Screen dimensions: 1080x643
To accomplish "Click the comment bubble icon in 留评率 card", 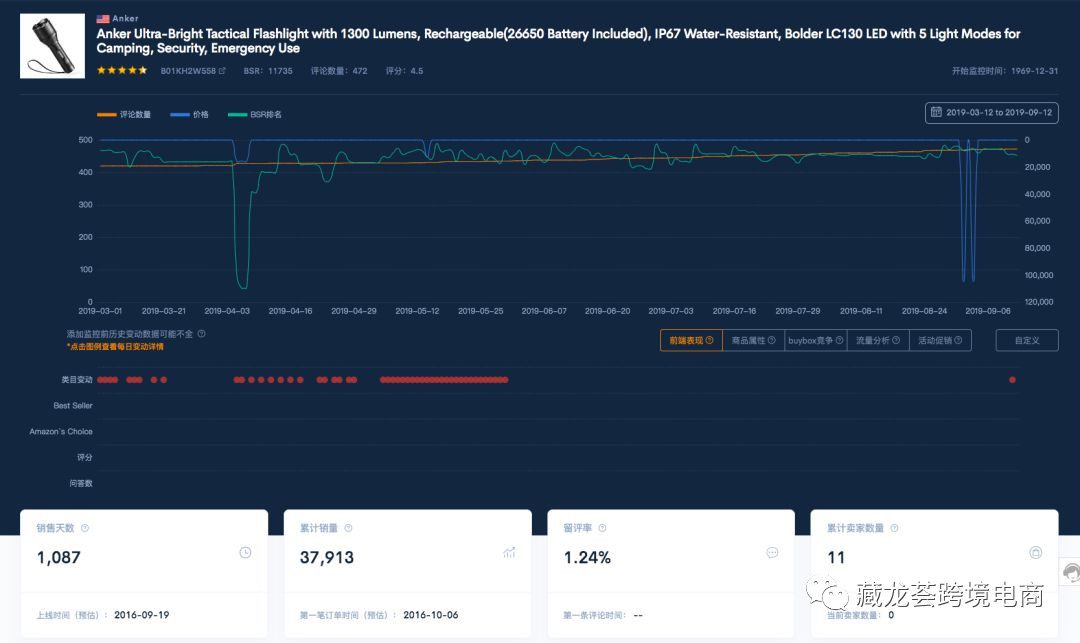I will pos(772,553).
